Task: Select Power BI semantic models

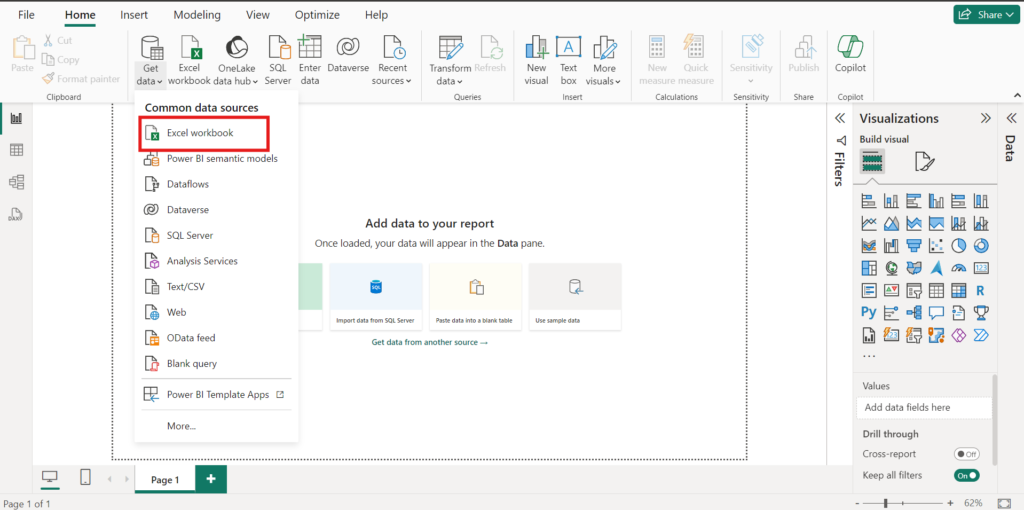Action: pyautogui.click(x=216, y=159)
